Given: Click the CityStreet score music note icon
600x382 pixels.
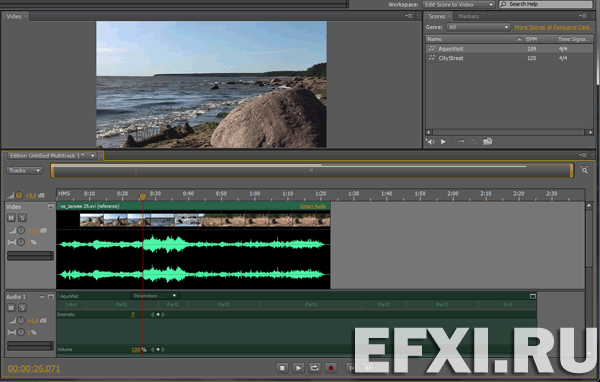Looking at the screenshot, I should pos(432,58).
